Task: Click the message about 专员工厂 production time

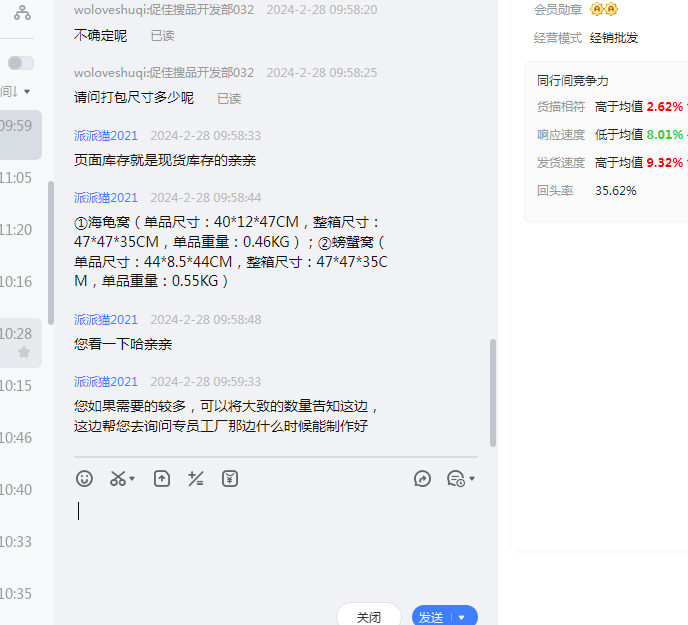Action: point(226,416)
